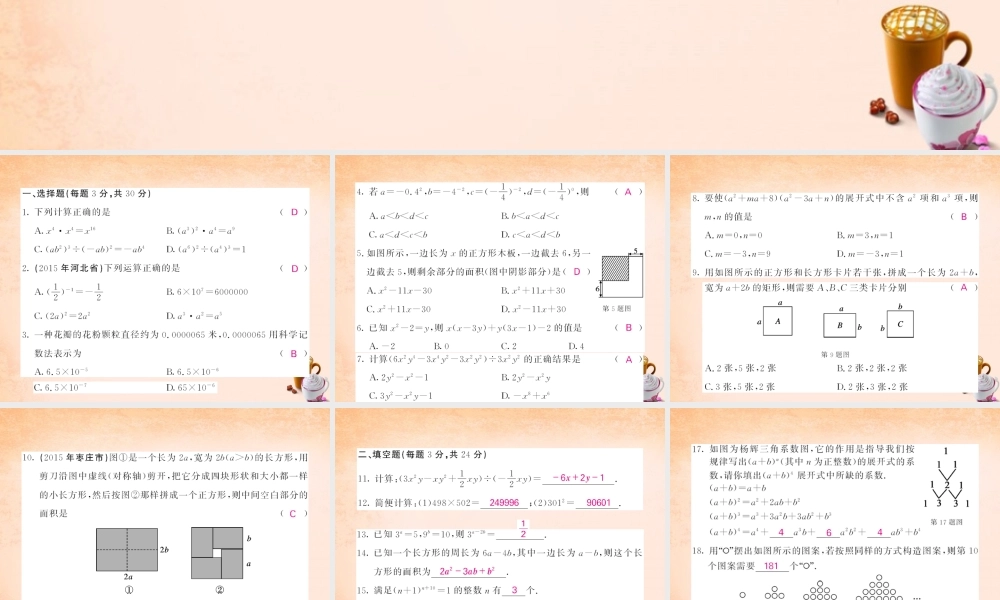Open the slide titled 一、选择题(每题3分,共30分)

coord(165,278)
